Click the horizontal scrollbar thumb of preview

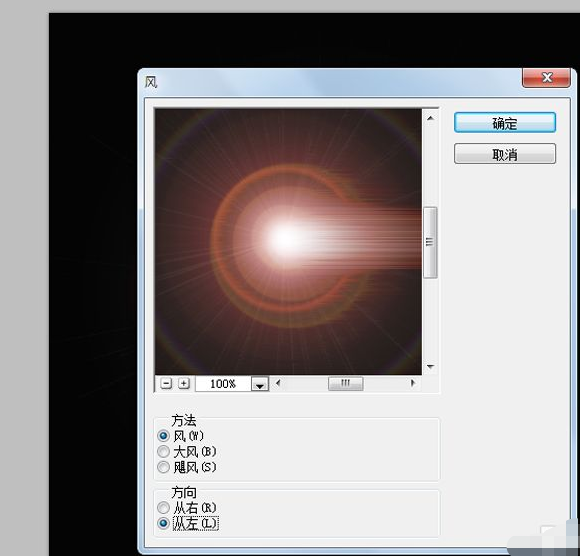click(x=345, y=384)
